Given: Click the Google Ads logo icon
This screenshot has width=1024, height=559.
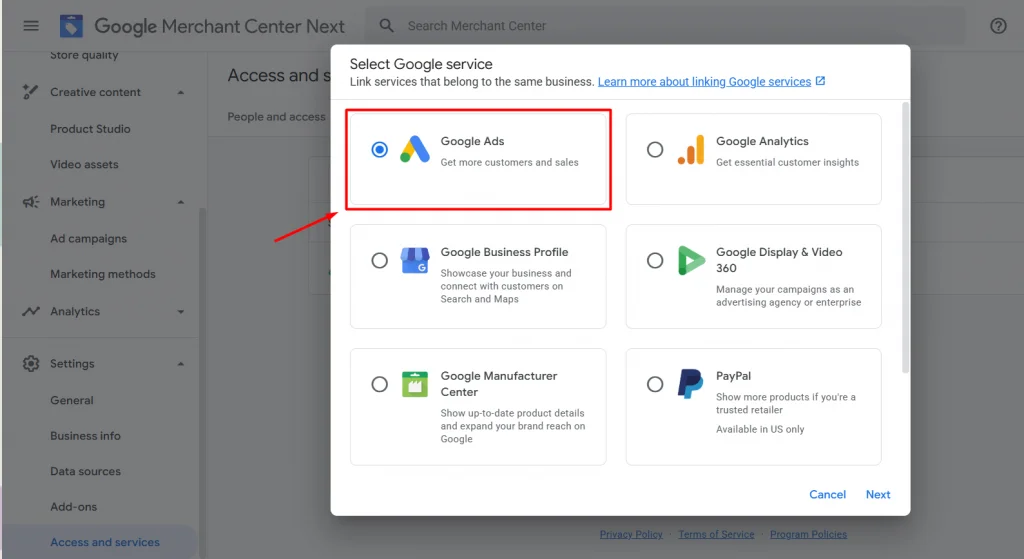Looking at the screenshot, I should coord(415,150).
